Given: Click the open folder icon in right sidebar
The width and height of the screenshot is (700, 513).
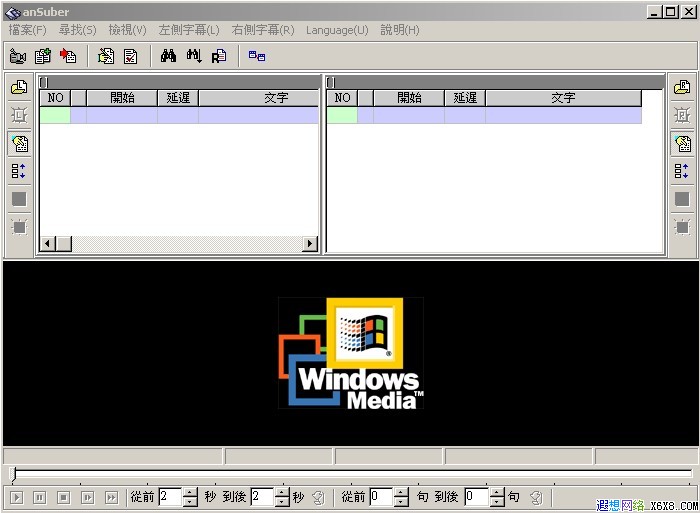Looking at the screenshot, I should tap(682, 87).
